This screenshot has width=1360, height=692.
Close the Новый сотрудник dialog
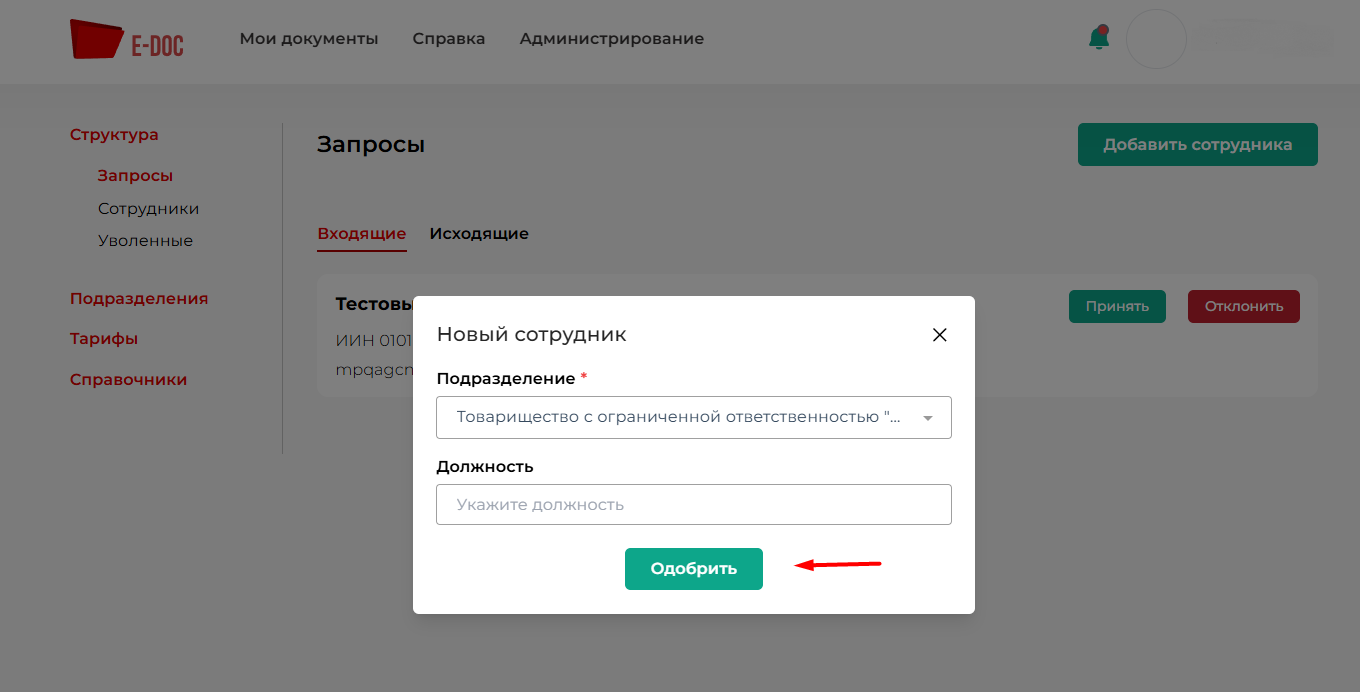(x=939, y=335)
